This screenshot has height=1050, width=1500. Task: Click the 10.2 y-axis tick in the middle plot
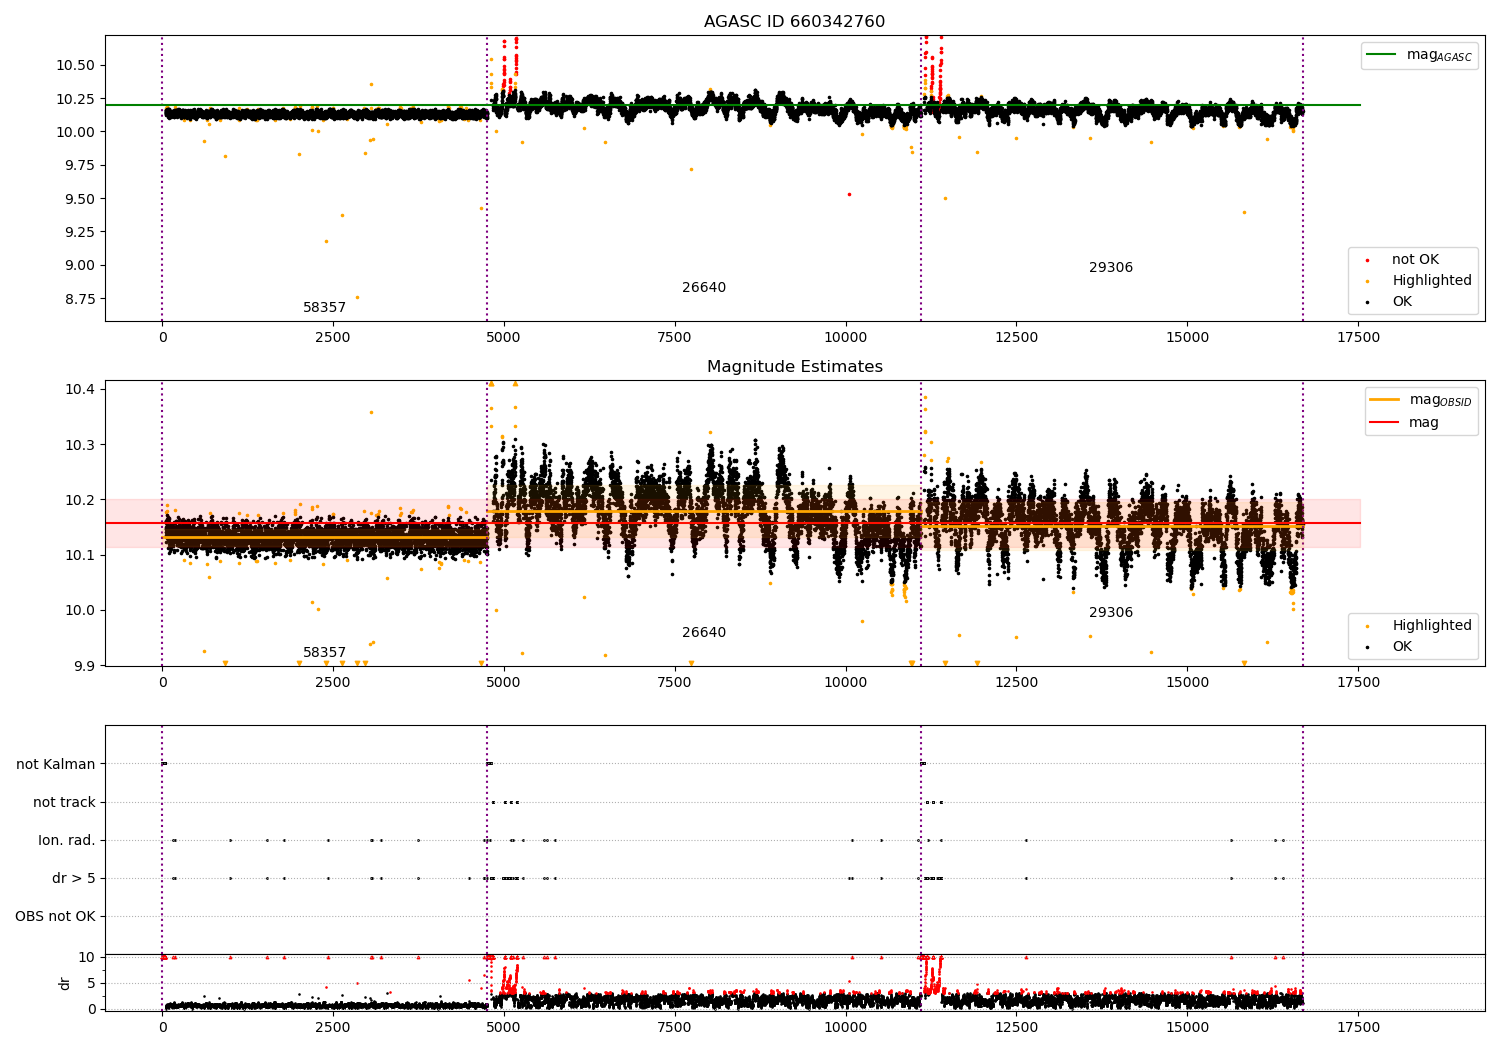point(80,500)
